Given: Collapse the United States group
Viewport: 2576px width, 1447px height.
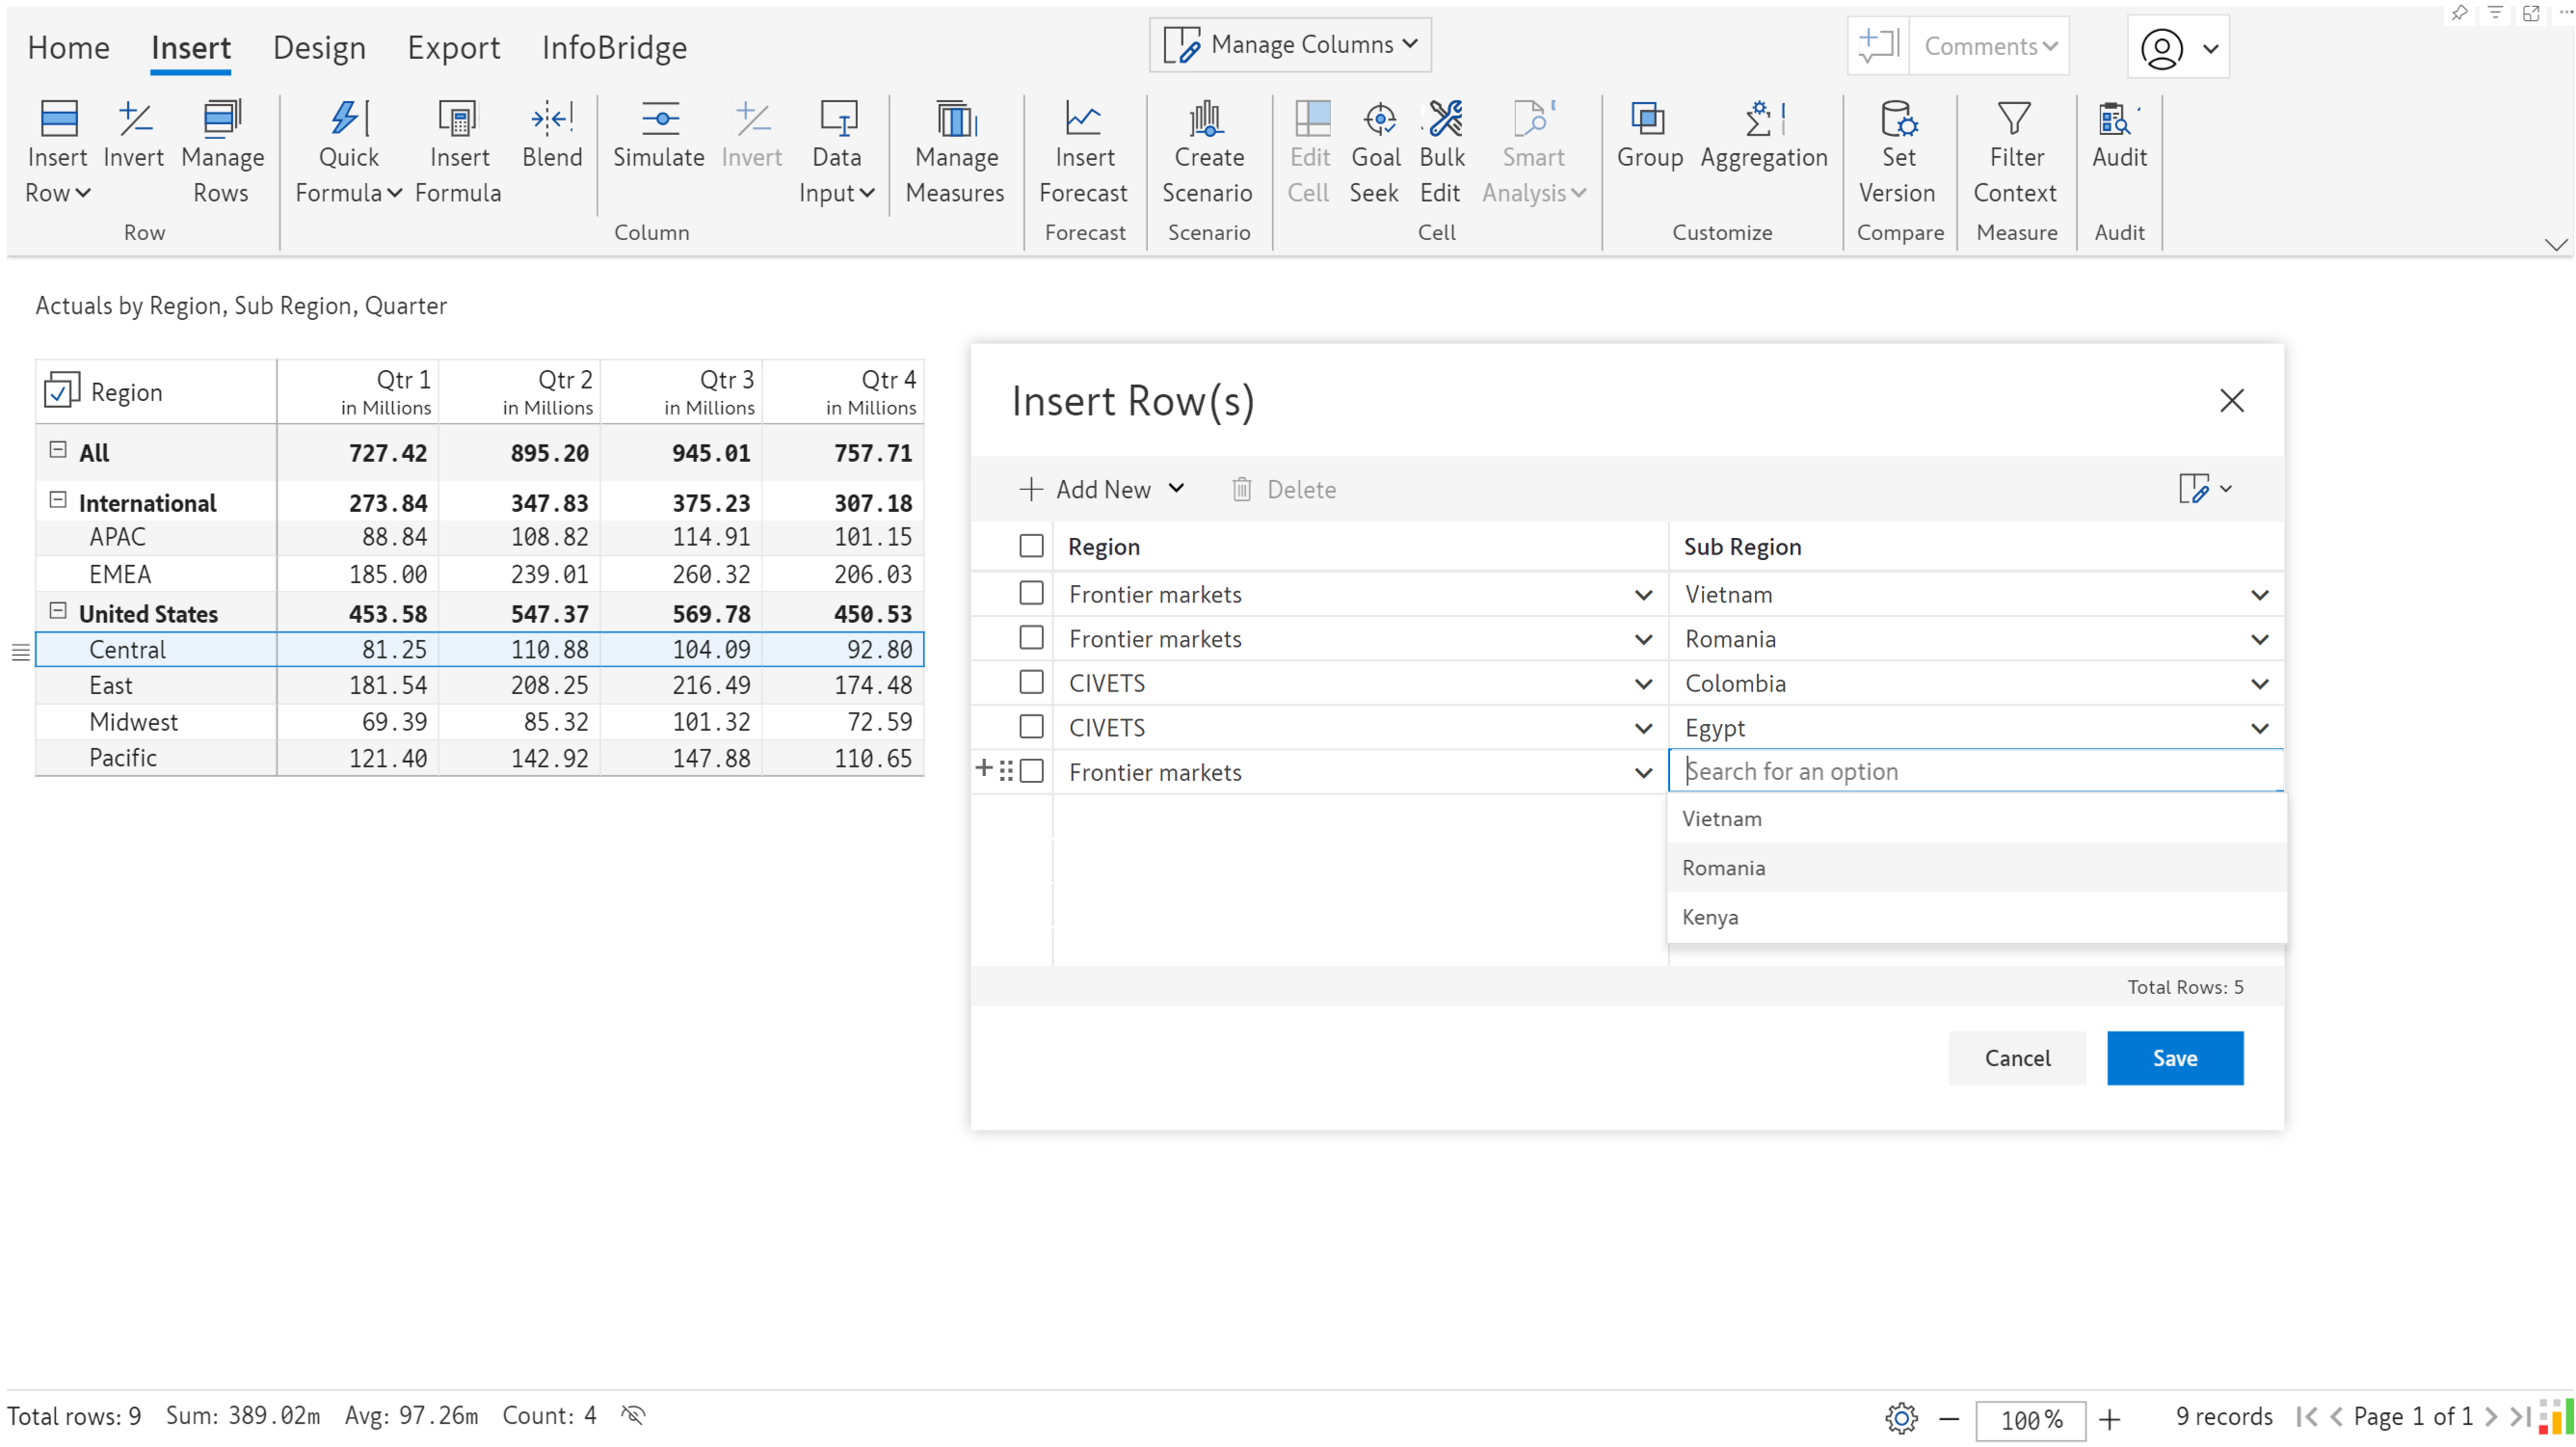Looking at the screenshot, I should pyautogui.click(x=58, y=611).
